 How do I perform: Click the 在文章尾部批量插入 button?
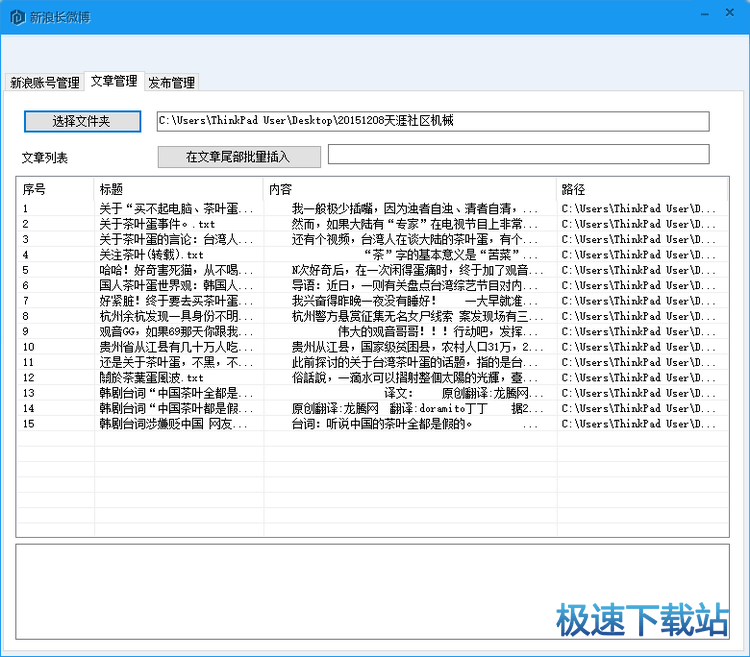coord(239,157)
